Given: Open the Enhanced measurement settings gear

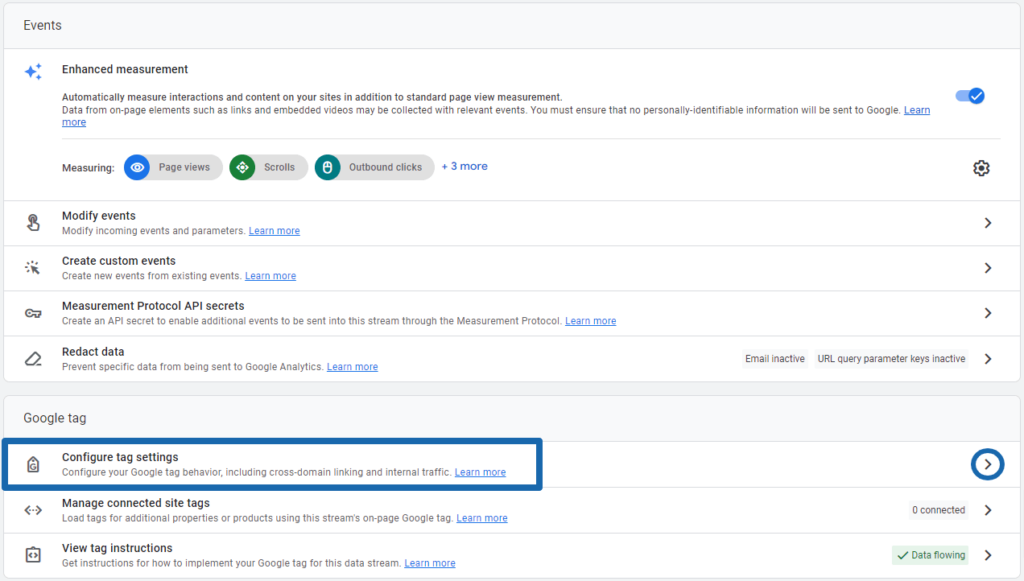Looking at the screenshot, I should click(981, 167).
